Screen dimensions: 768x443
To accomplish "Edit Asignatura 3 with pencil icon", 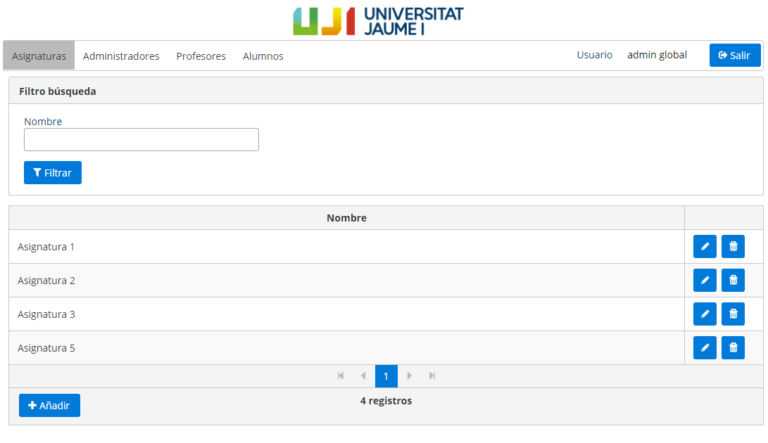I will pyautogui.click(x=704, y=314).
